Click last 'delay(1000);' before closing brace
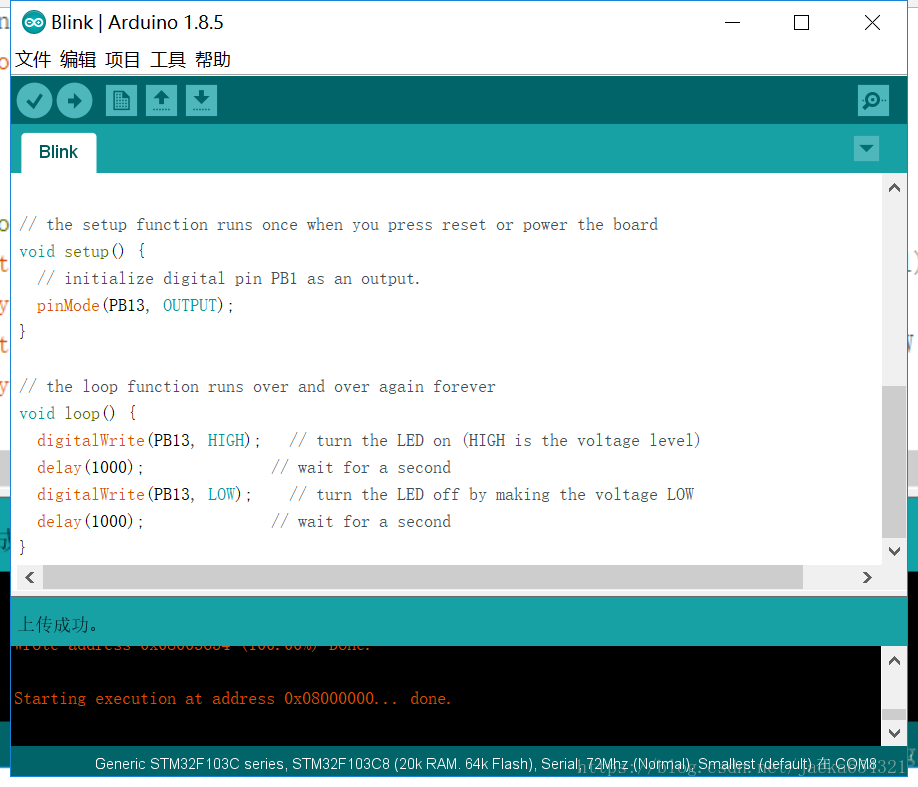Image resolution: width=918 pixels, height=787 pixels. pos(90,522)
